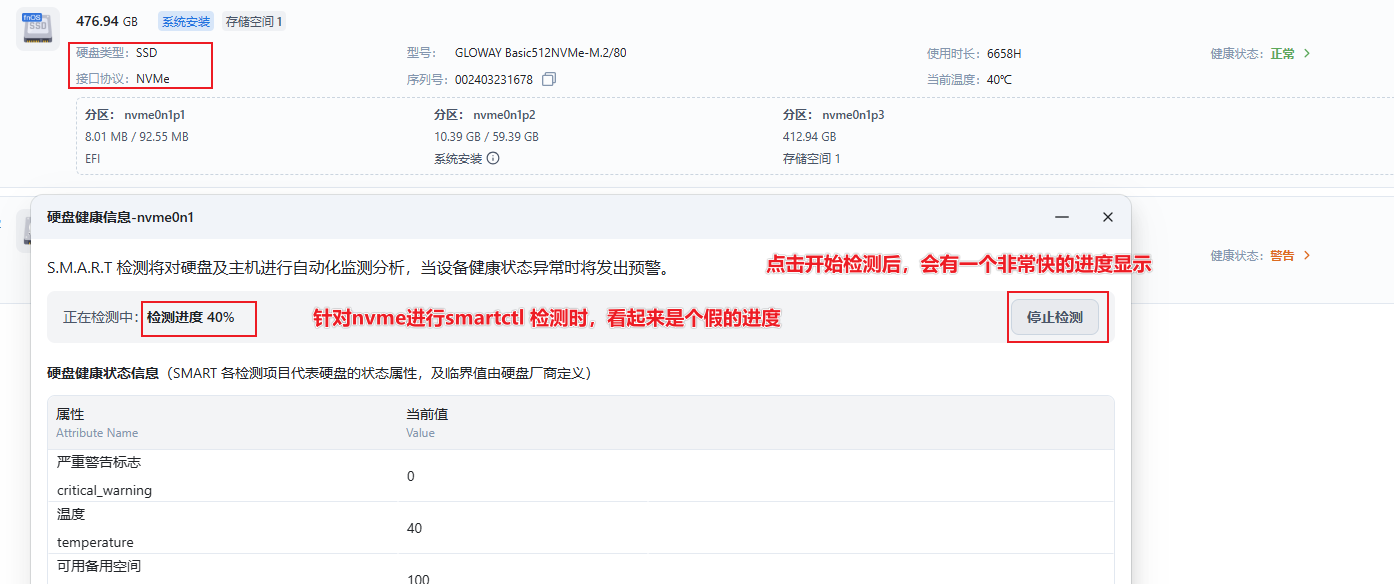This screenshot has width=1394, height=584.
Task: Click the 属性 Attribute Name column header
Action: 97,423
